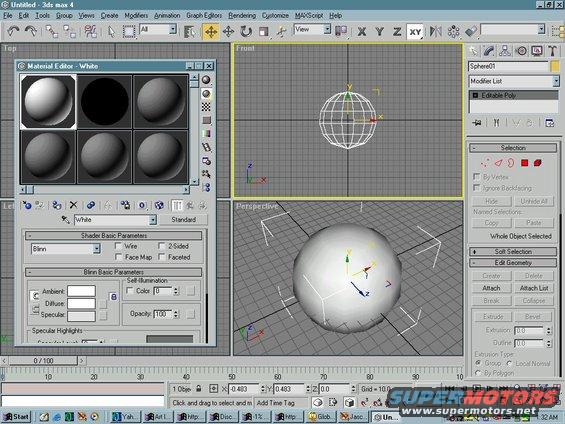Select the Rotate tool in main toolbar
The image size is (565, 424).
pyautogui.click(x=246, y=32)
